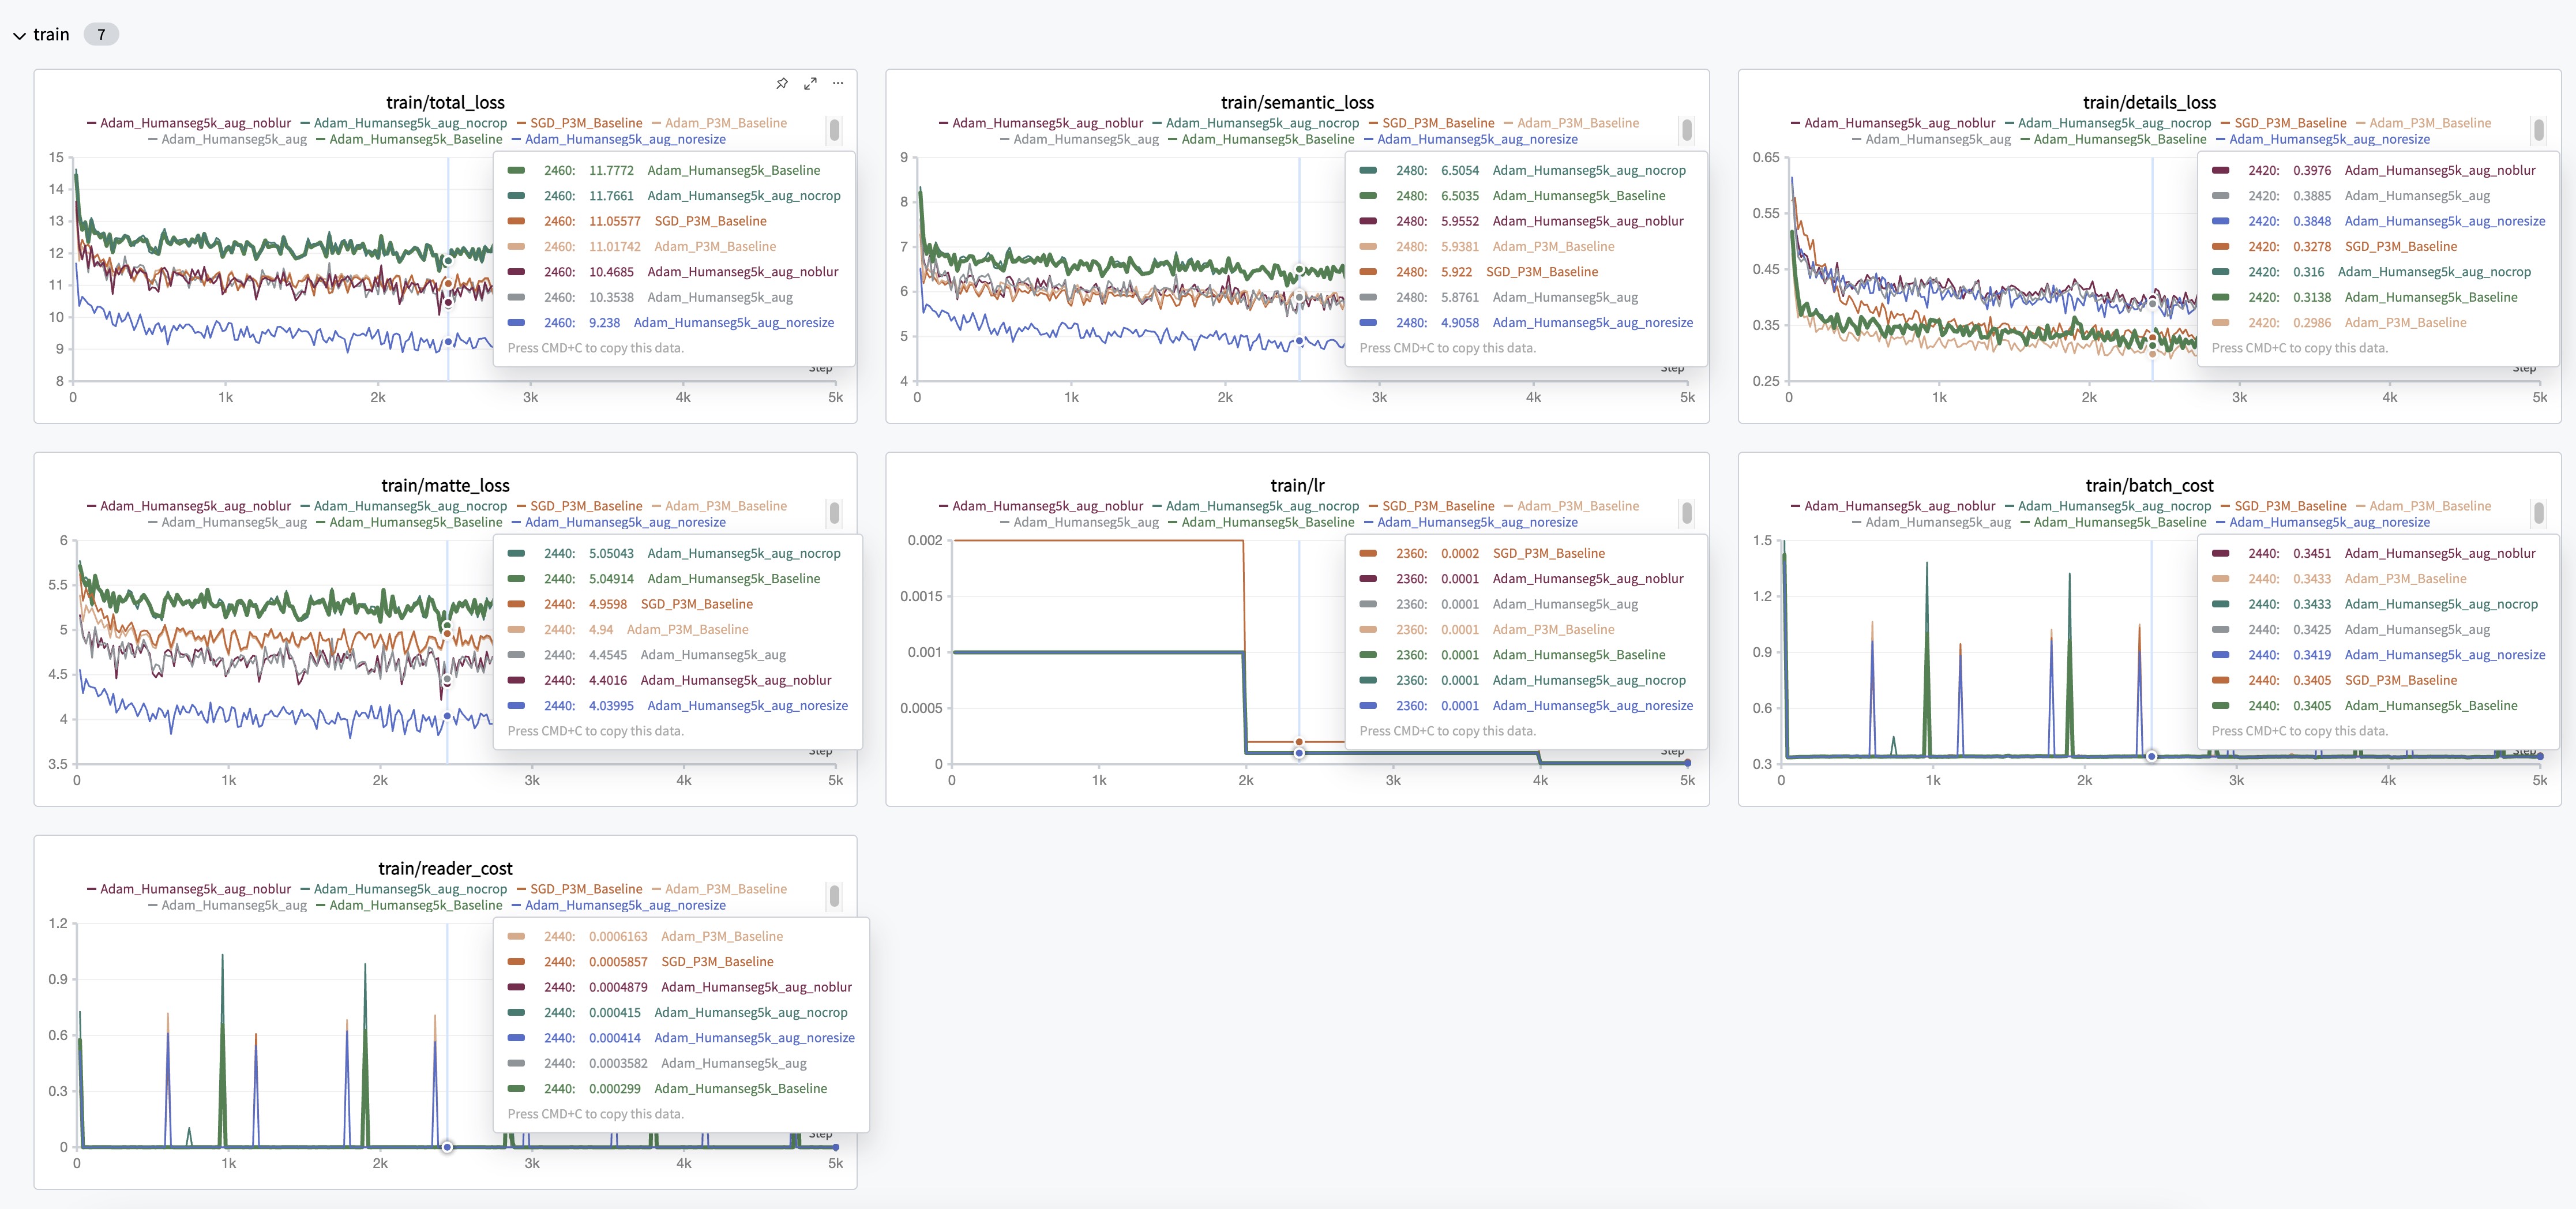
Task: Open more options for train/total_loss panel
Action: tap(838, 83)
